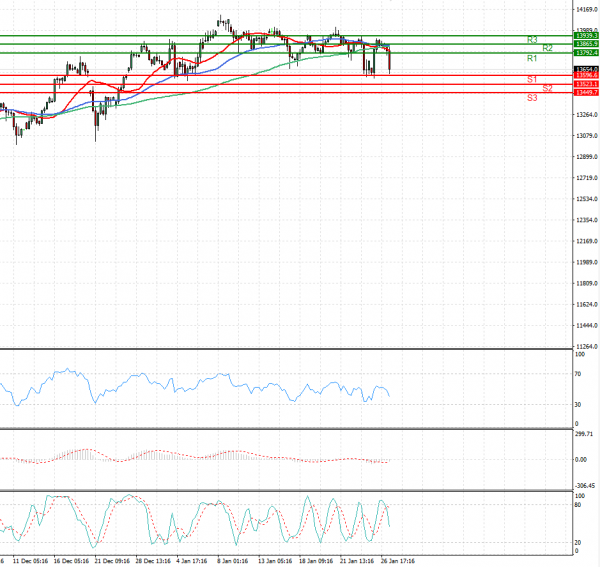Click the S3 support label
This screenshot has width=600, height=567.
(532, 98)
